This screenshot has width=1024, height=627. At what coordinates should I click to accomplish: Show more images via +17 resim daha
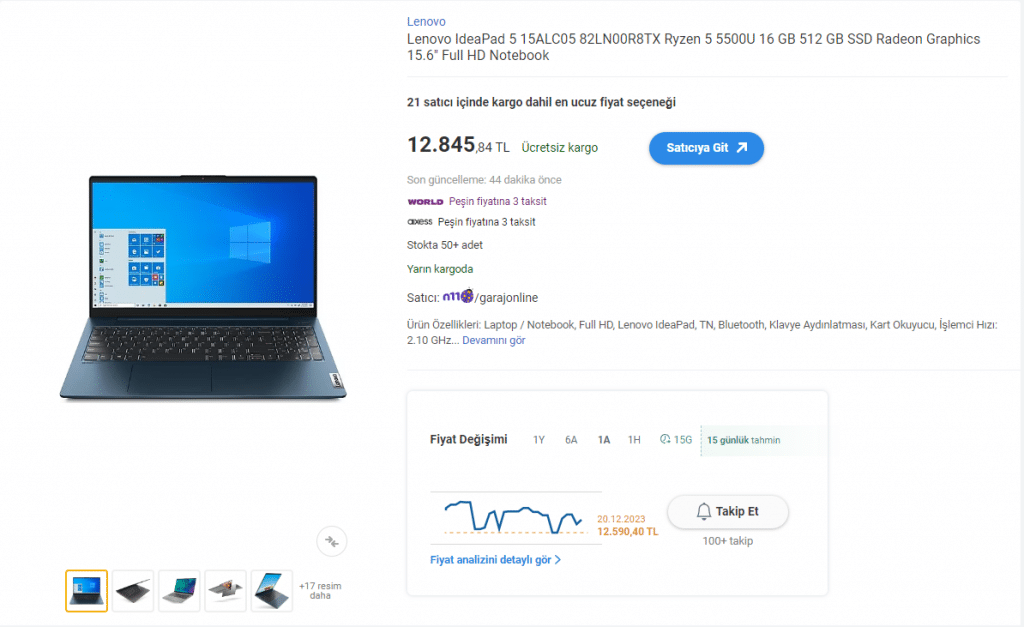[320, 590]
